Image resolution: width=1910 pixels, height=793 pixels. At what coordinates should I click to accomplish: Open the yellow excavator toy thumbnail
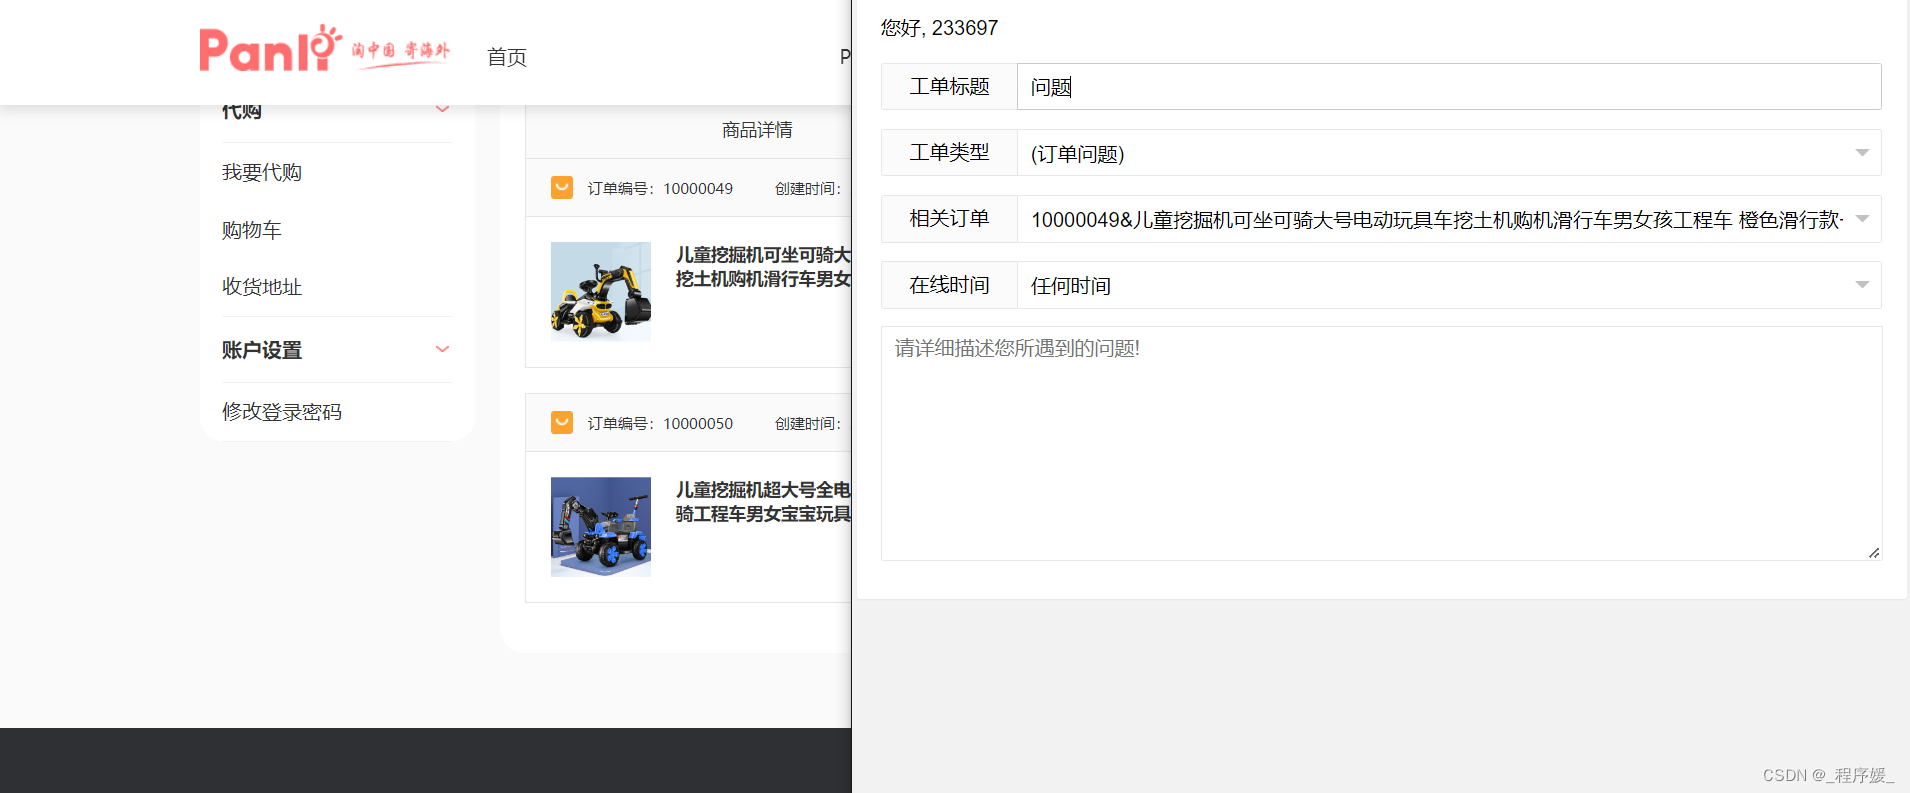601,291
